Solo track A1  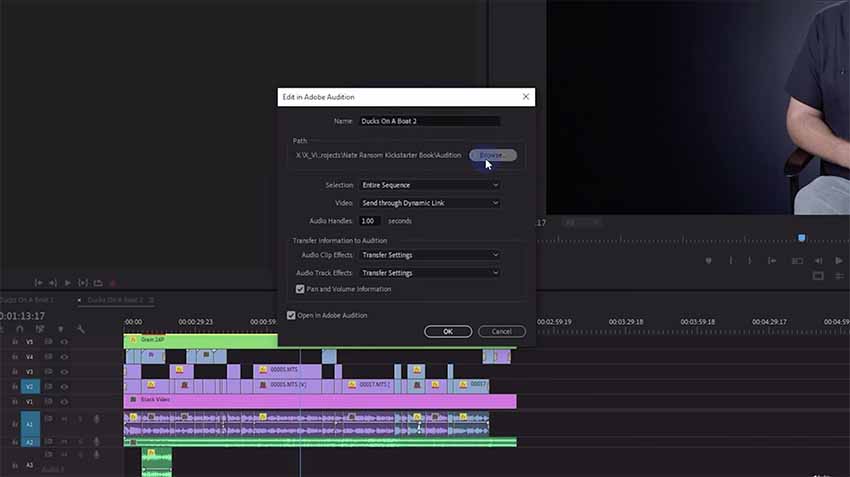(x=80, y=418)
